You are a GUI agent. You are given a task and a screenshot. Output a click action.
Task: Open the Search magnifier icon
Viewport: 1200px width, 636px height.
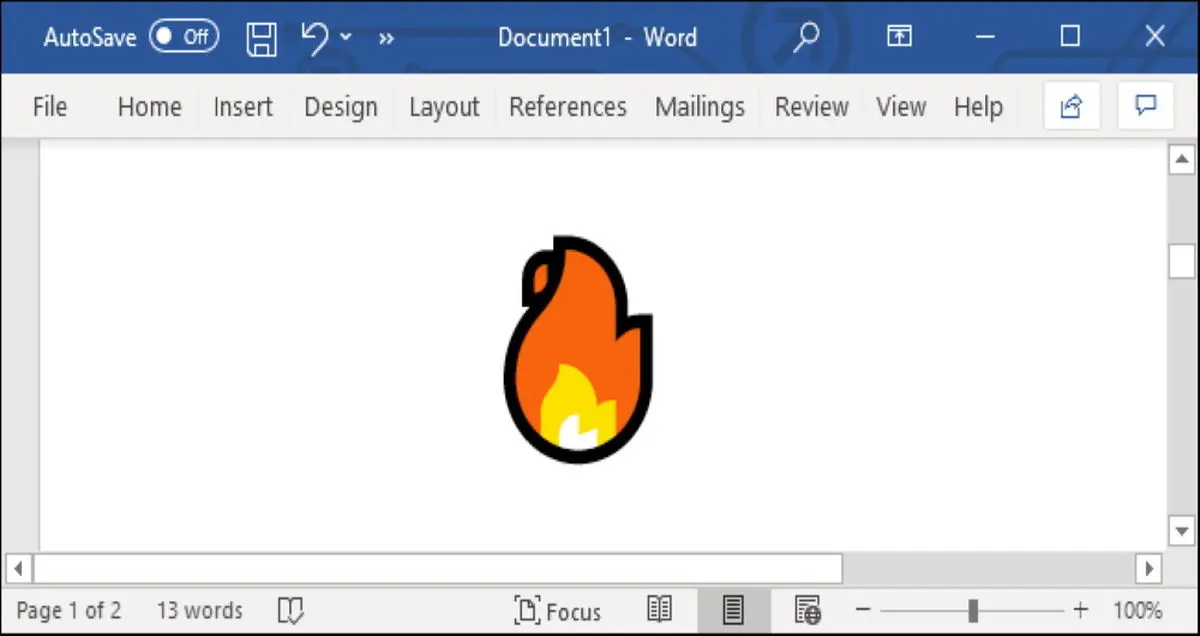point(805,38)
